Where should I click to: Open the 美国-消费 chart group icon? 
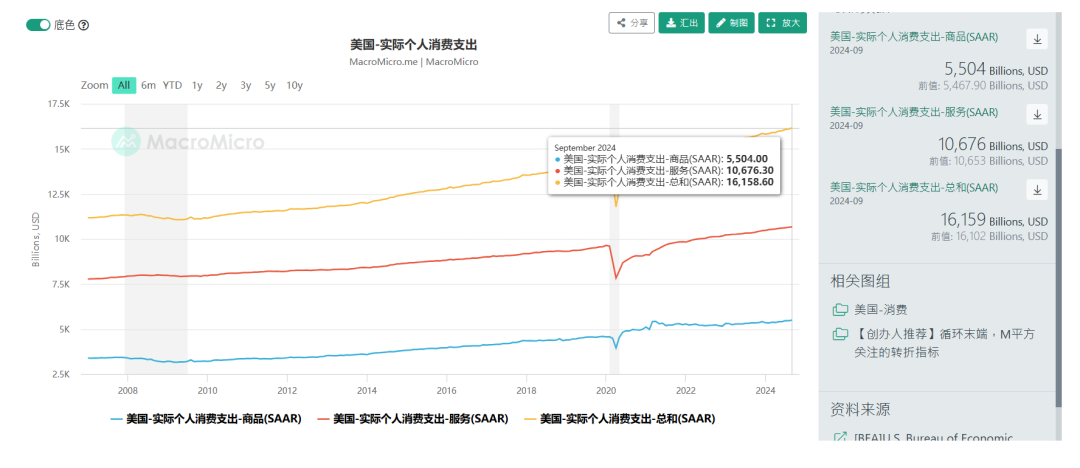[840, 310]
